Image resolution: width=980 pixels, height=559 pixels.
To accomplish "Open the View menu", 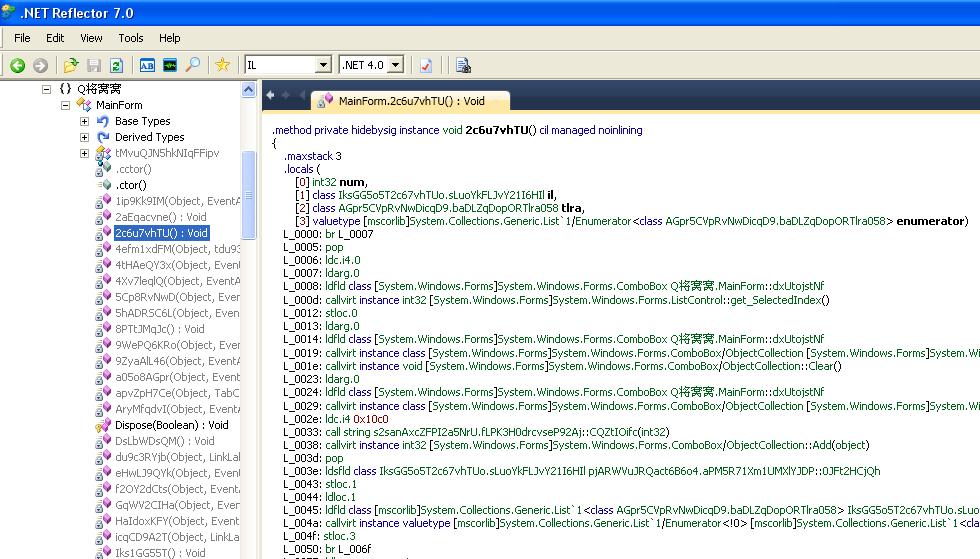I will pos(91,38).
